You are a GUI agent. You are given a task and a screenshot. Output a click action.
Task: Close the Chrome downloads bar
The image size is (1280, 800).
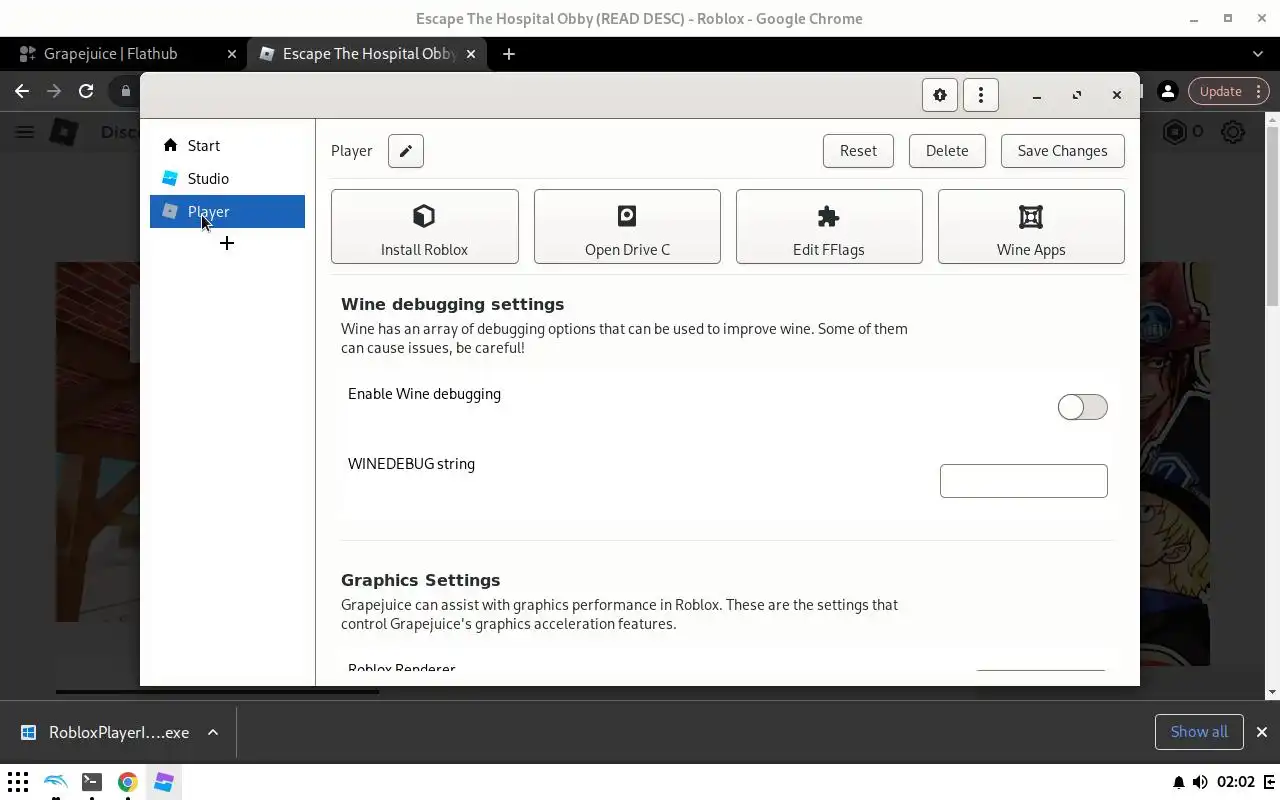click(x=1262, y=732)
